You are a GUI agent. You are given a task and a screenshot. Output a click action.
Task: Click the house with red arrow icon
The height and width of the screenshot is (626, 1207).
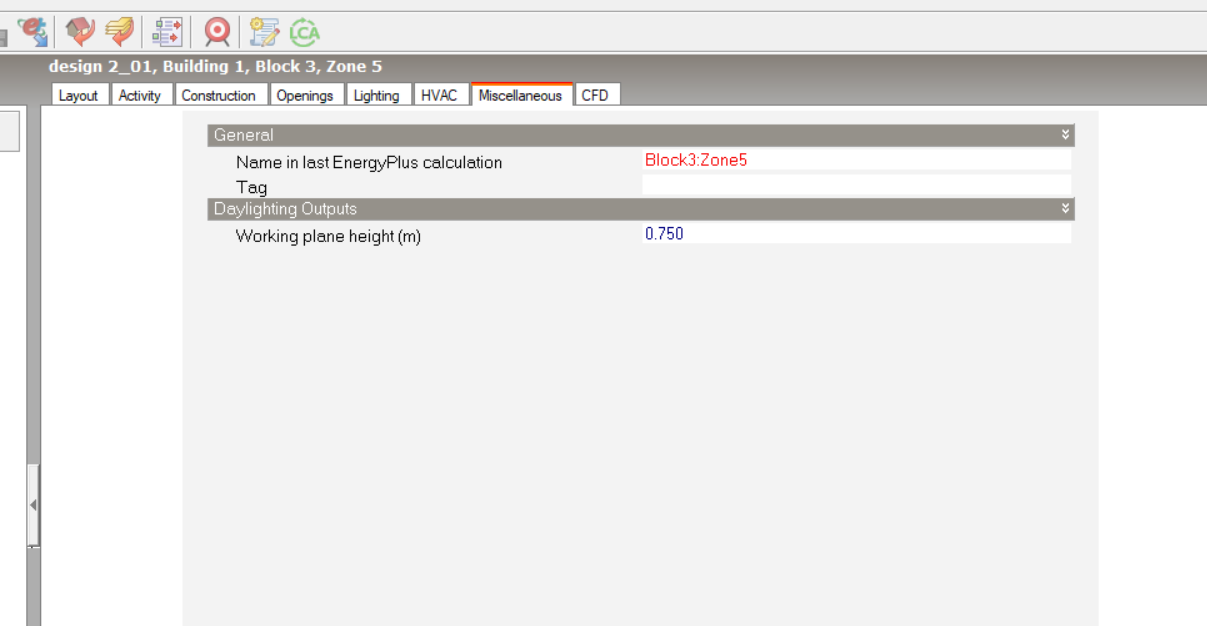click(80, 32)
